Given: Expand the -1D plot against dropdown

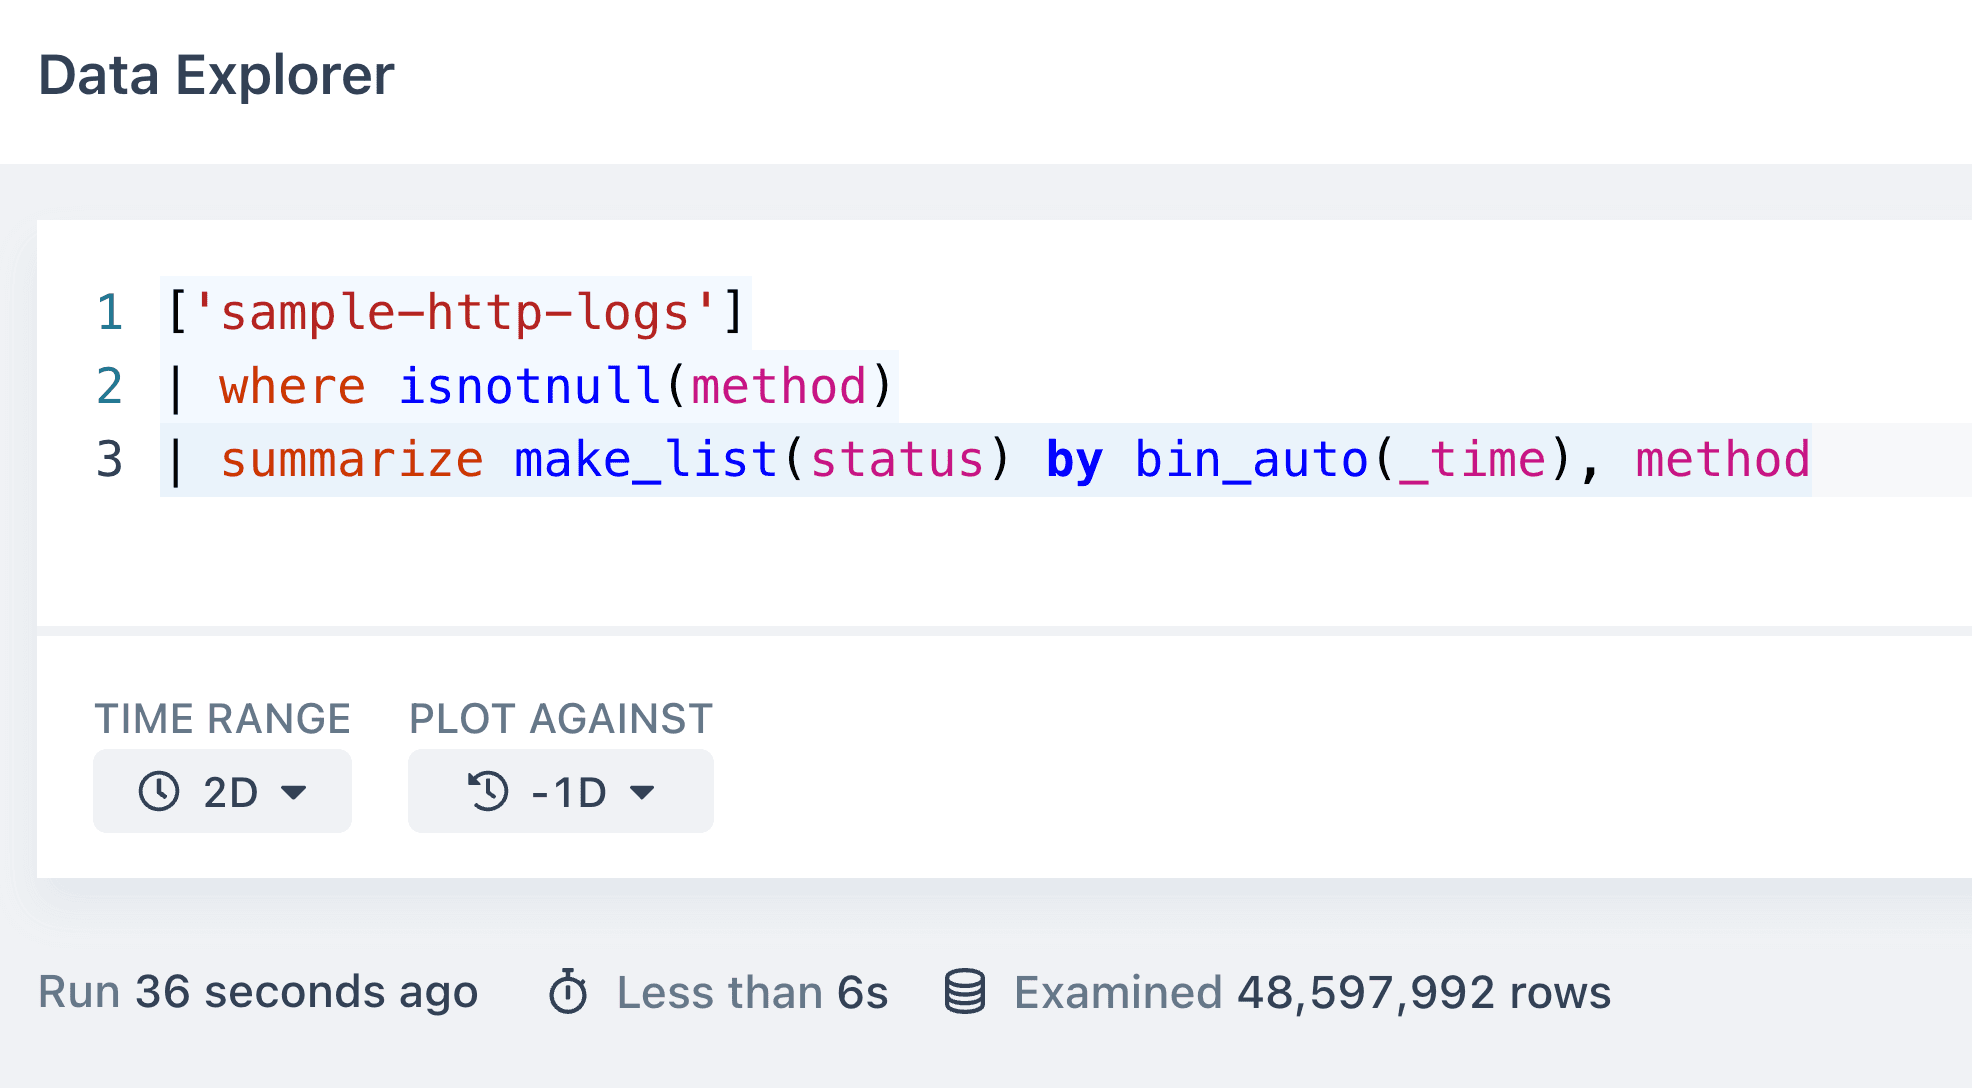Looking at the screenshot, I should point(560,792).
